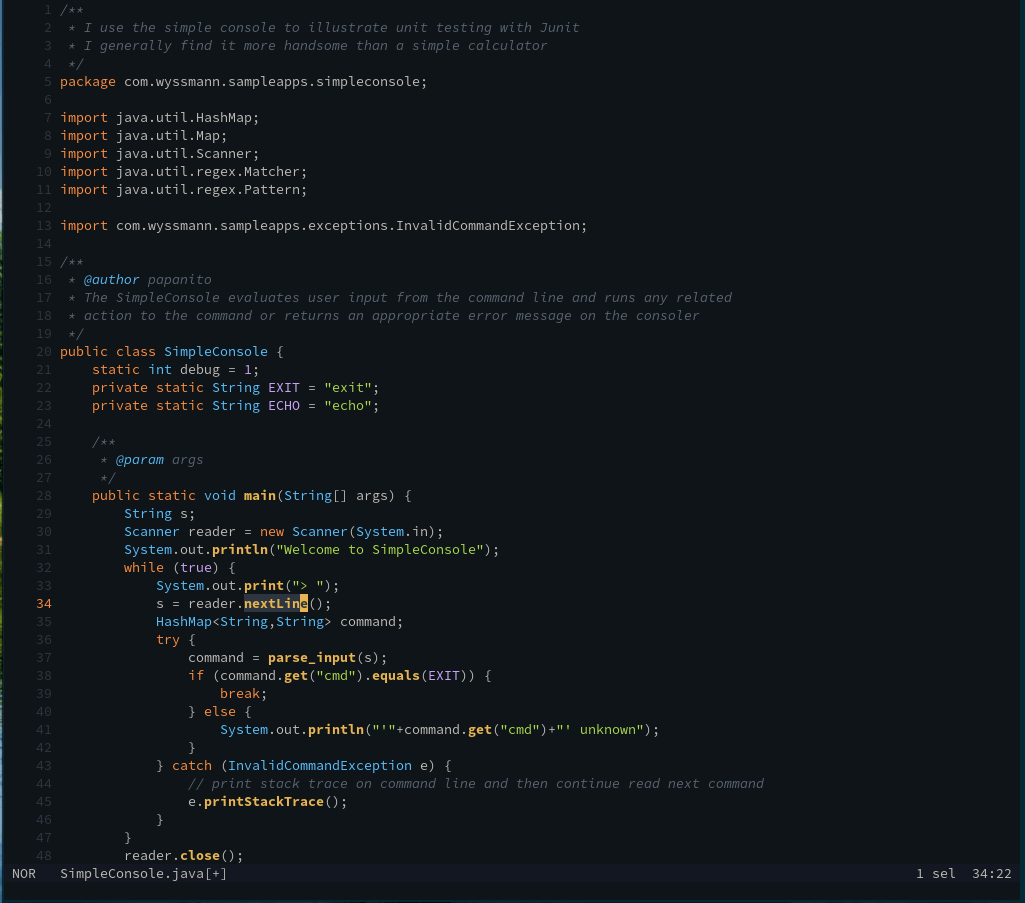Click the '1 sel' selection counter
This screenshot has height=903, width=1025.
pos(936,873)
